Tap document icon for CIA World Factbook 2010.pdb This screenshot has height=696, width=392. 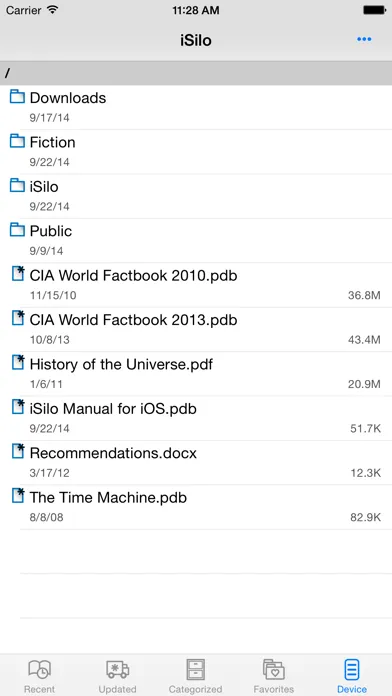(x=17, y=273)
